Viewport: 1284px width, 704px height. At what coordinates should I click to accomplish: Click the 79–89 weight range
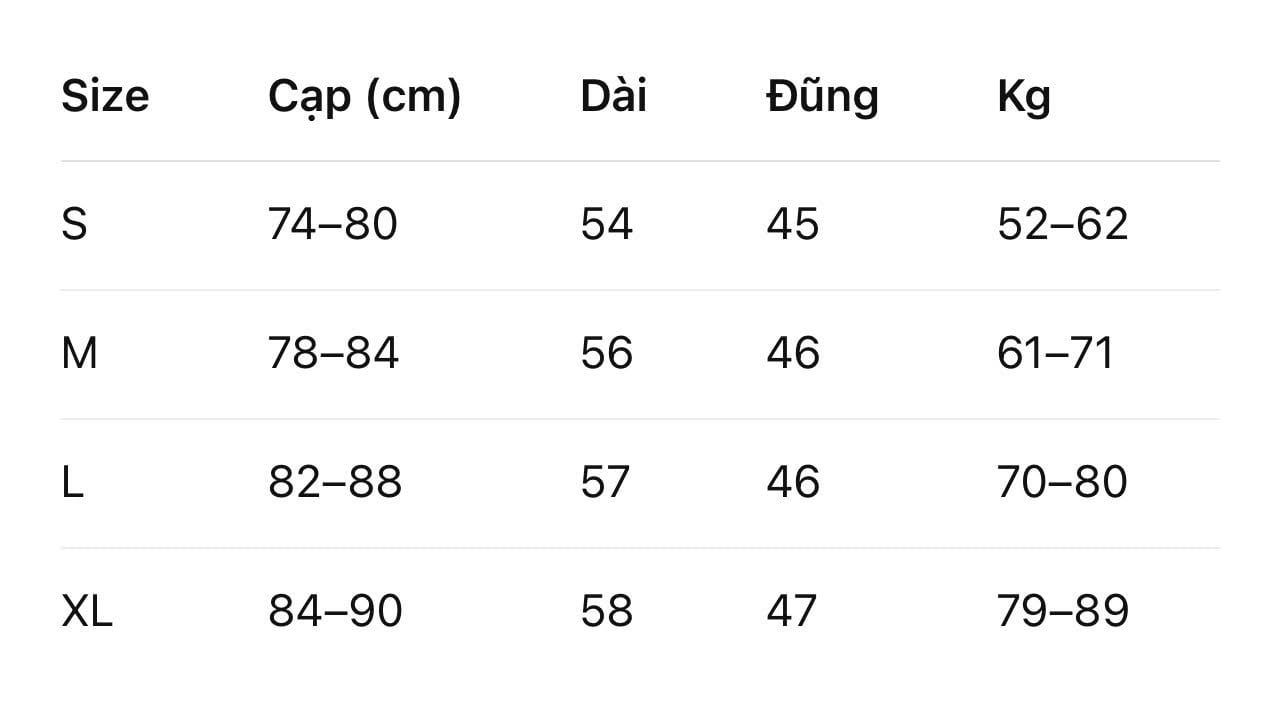(x=1062, y=611)
